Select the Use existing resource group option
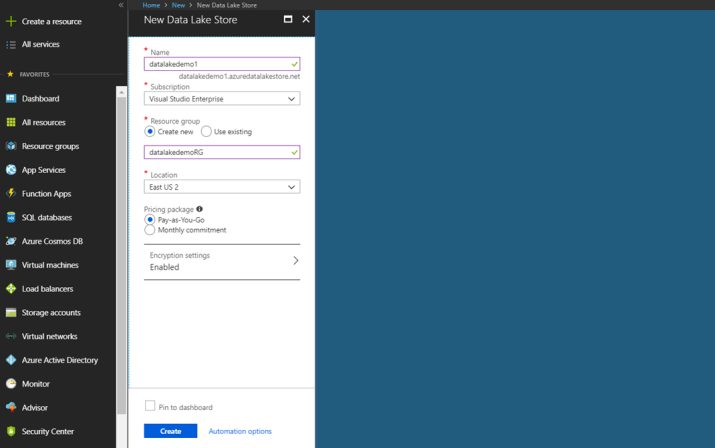 pyautogui.click(x=207, y=132)
